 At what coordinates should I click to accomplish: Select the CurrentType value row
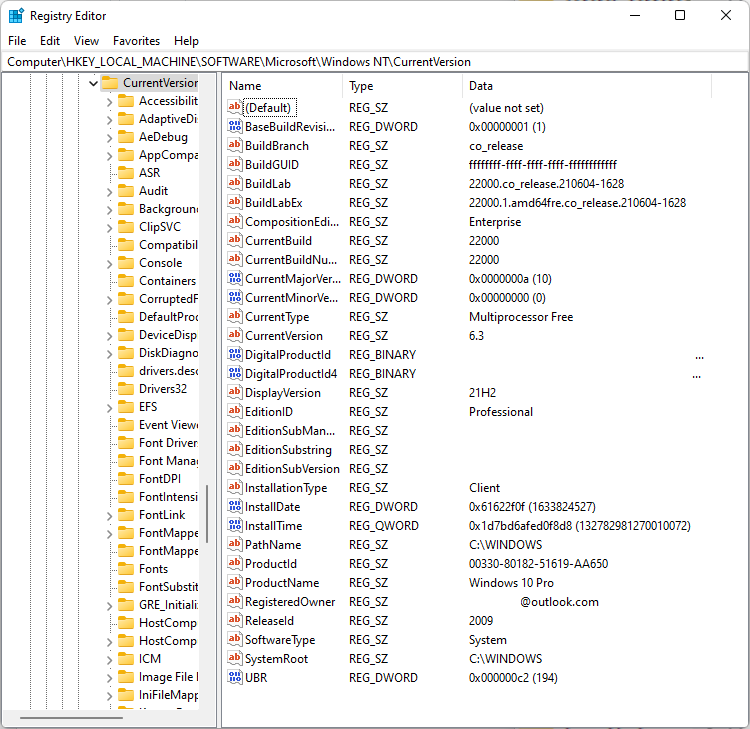pyautogui.click(x=467, y=317)
